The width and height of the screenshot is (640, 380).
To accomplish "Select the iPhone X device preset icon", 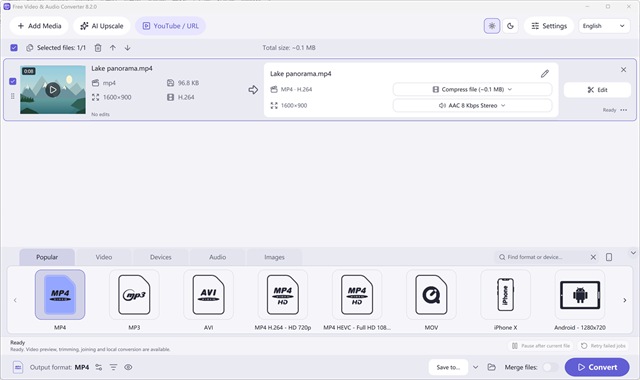I will coord(506,295).
